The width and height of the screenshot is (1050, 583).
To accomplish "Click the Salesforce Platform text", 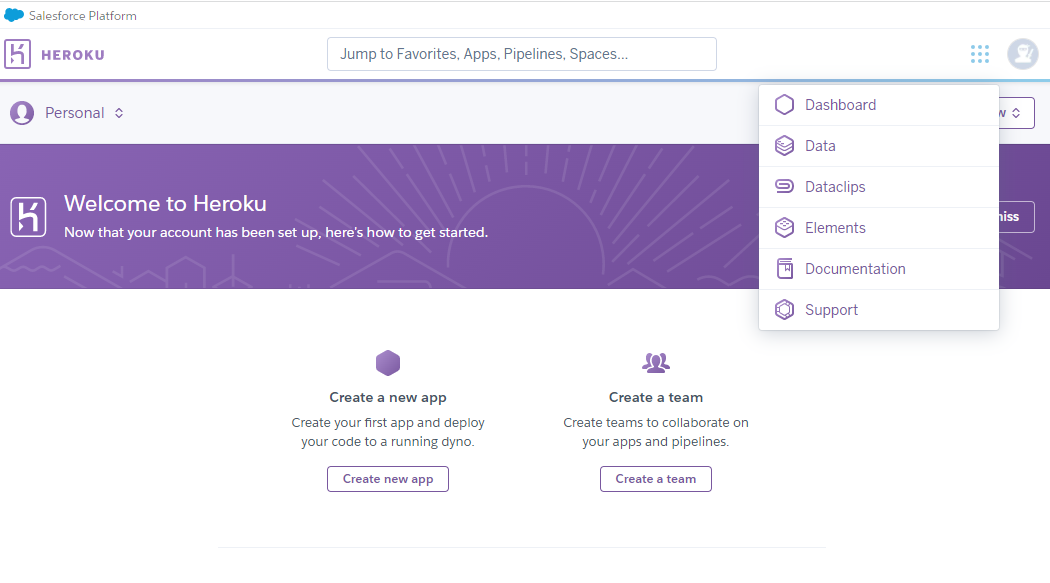I will (x=82, y=15).
